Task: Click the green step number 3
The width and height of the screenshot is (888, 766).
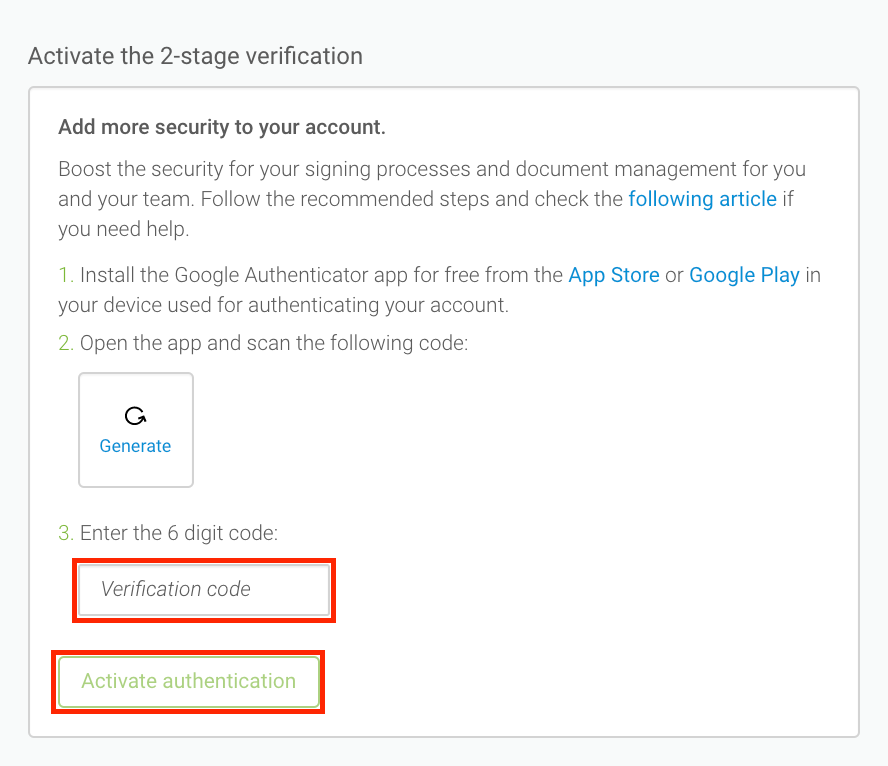Action: (66, 533)
